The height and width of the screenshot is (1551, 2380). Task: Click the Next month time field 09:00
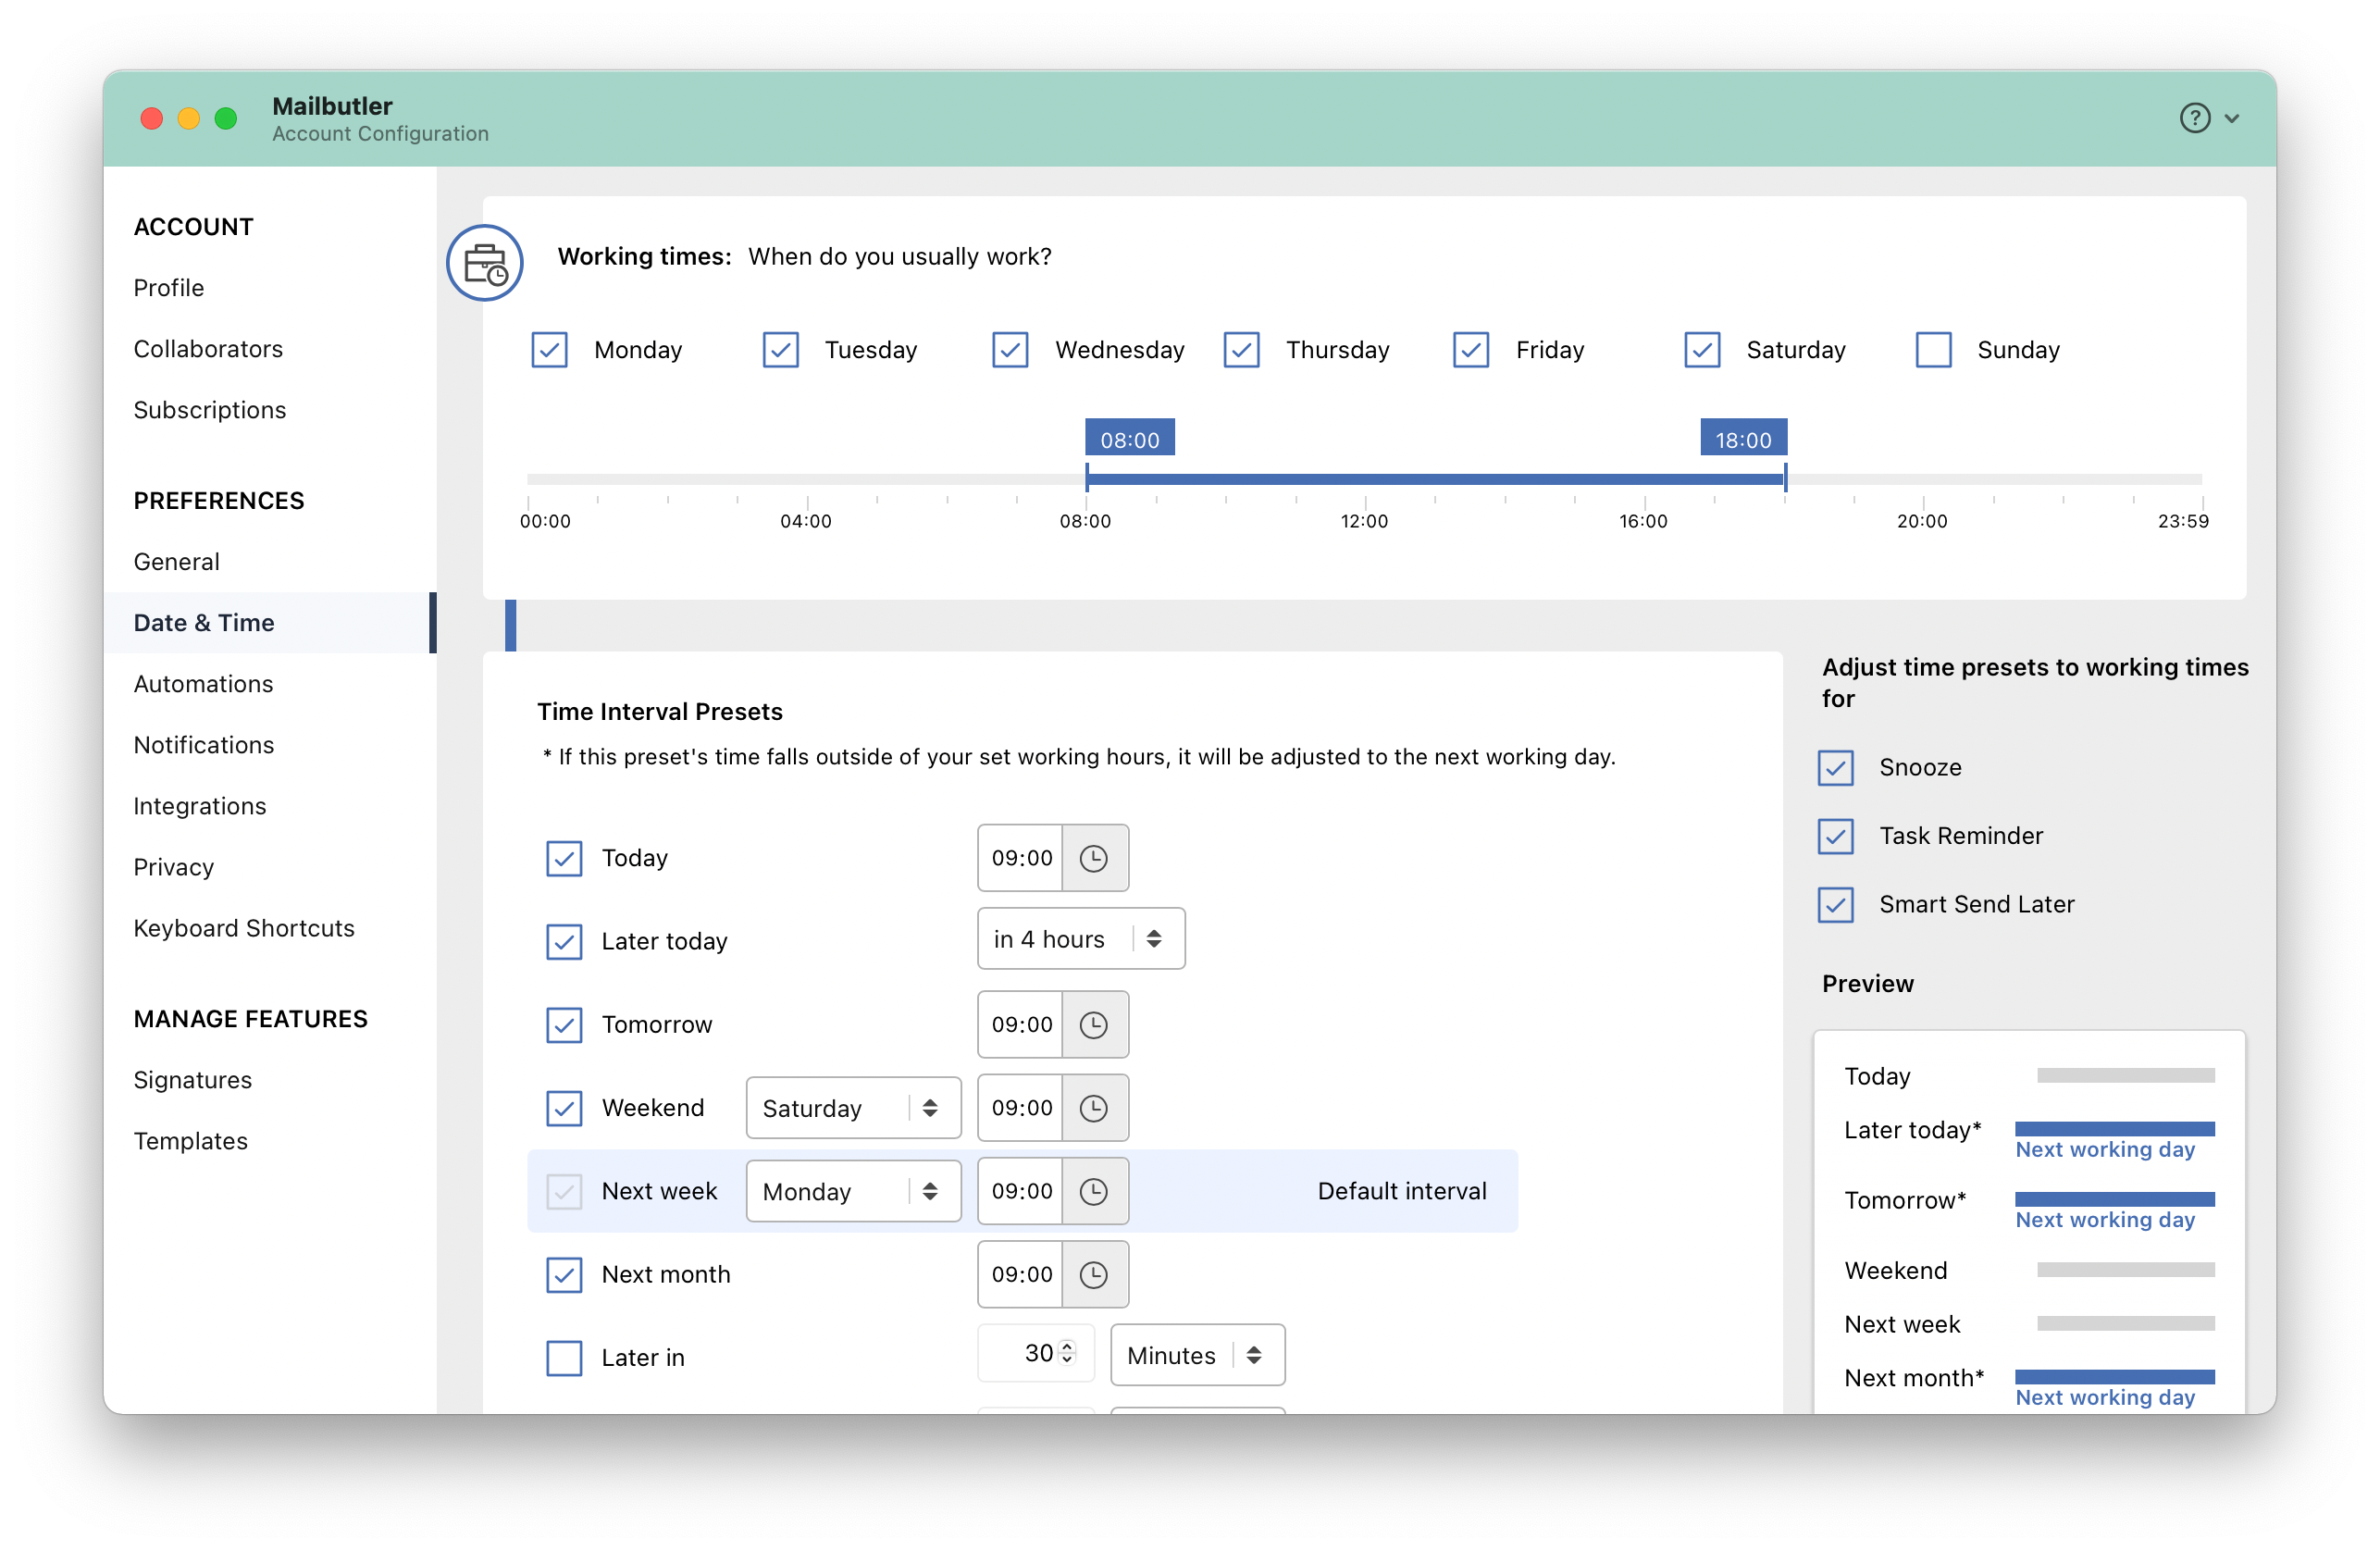pos(1021,1275)
